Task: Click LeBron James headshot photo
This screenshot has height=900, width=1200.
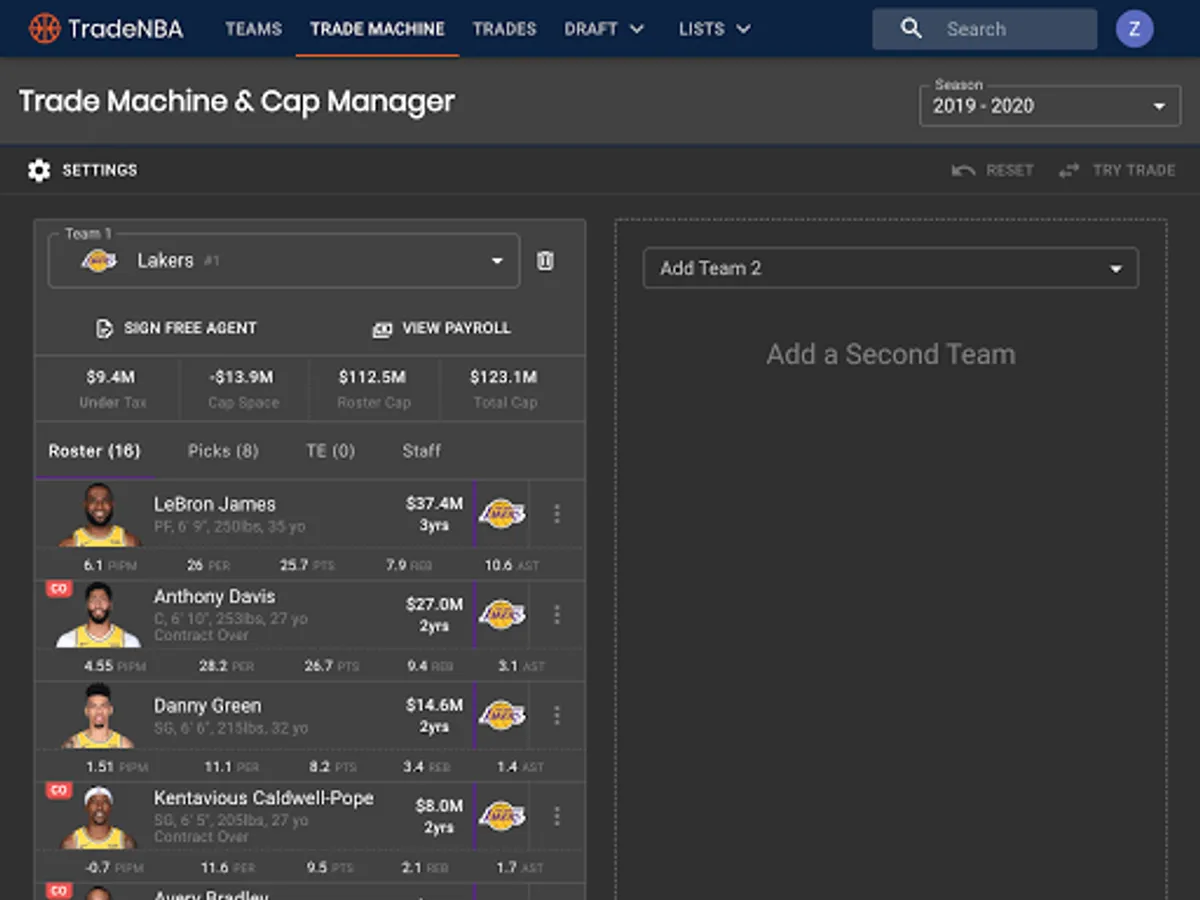Action: click(99, 515)
